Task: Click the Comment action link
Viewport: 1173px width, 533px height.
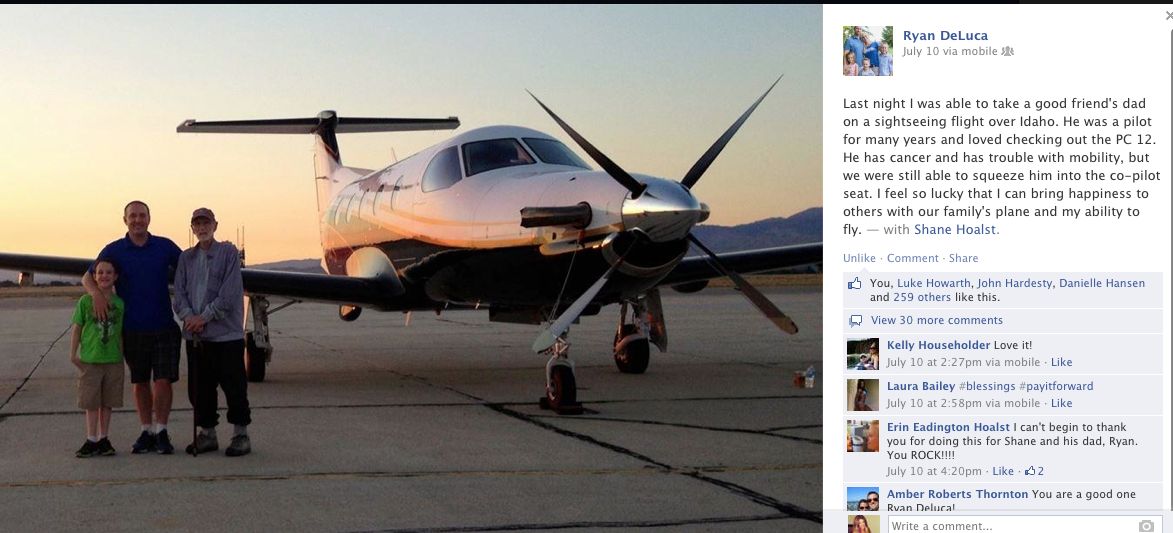Action: [913, 258]
